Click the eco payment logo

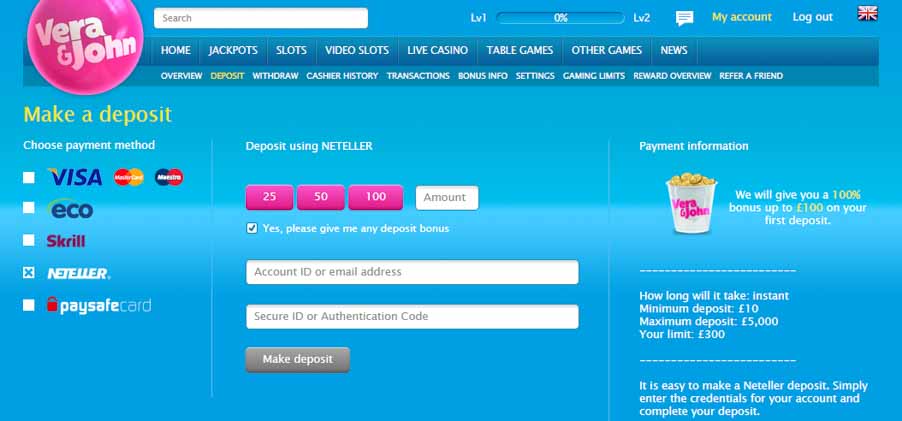click(70, 209)
